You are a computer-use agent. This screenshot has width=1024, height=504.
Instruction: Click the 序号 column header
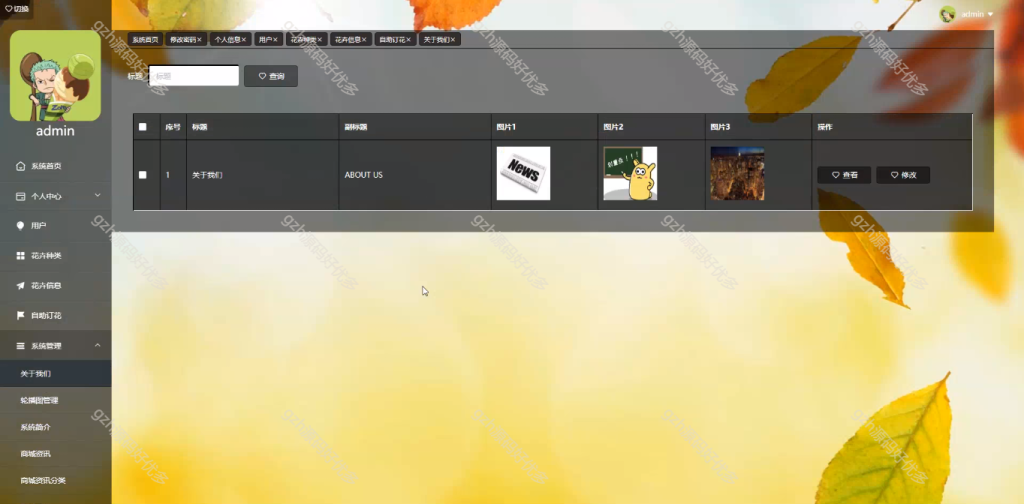pos(173,127)
